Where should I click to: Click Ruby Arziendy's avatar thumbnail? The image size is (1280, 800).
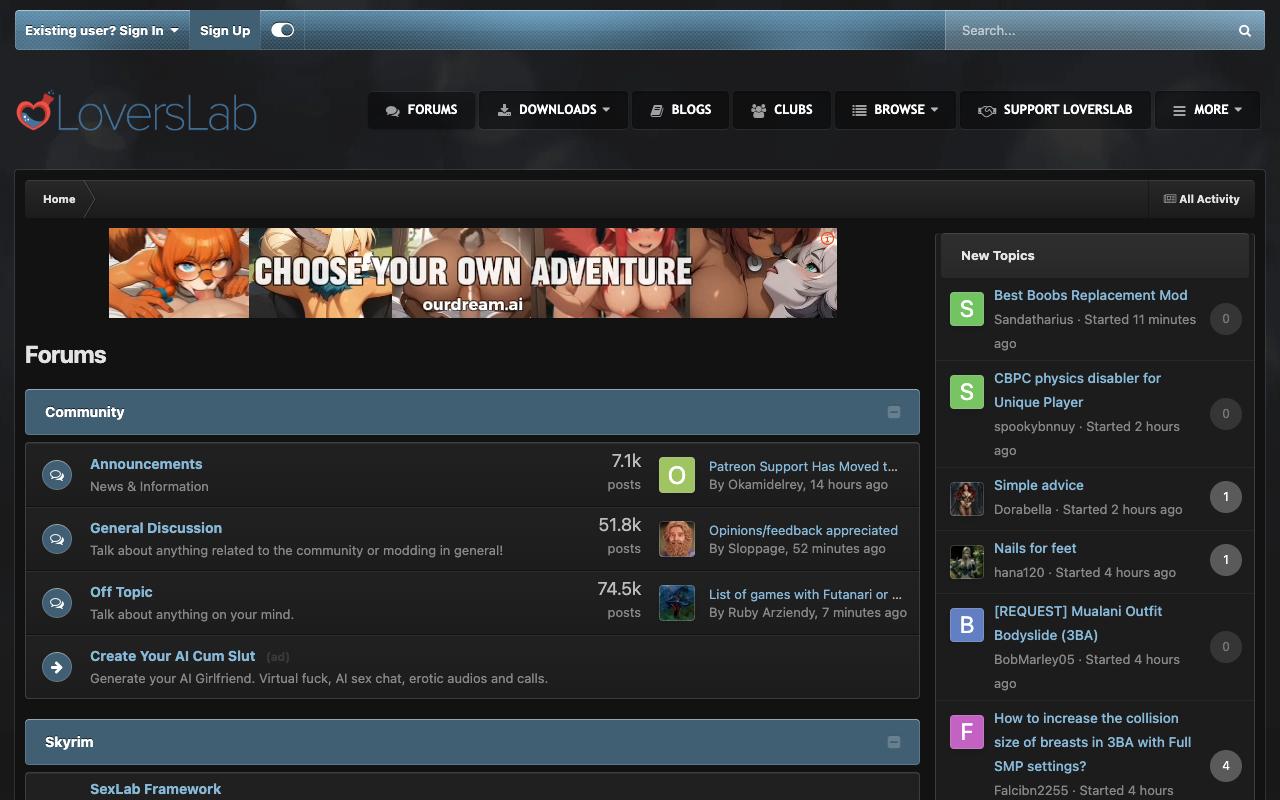point(677,603)
